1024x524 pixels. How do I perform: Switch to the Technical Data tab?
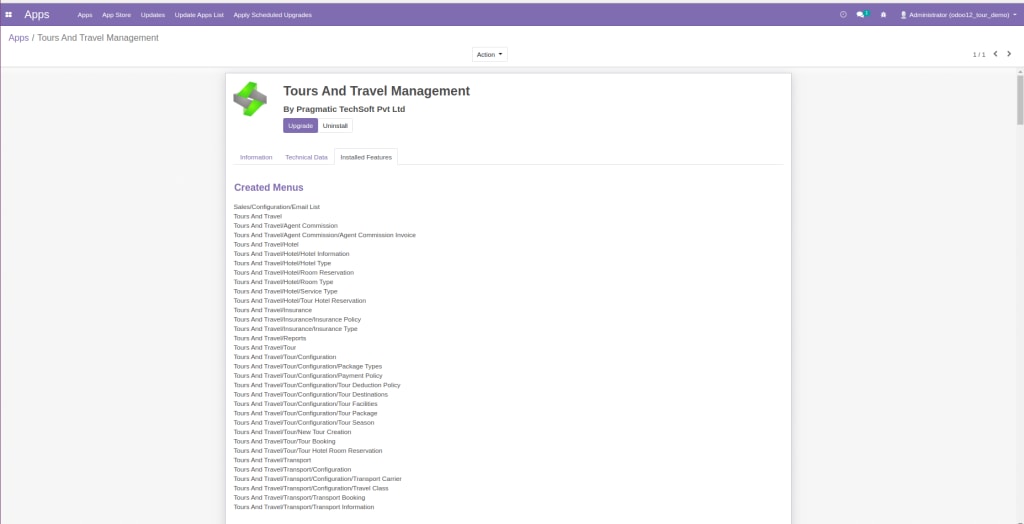point(306,157)
